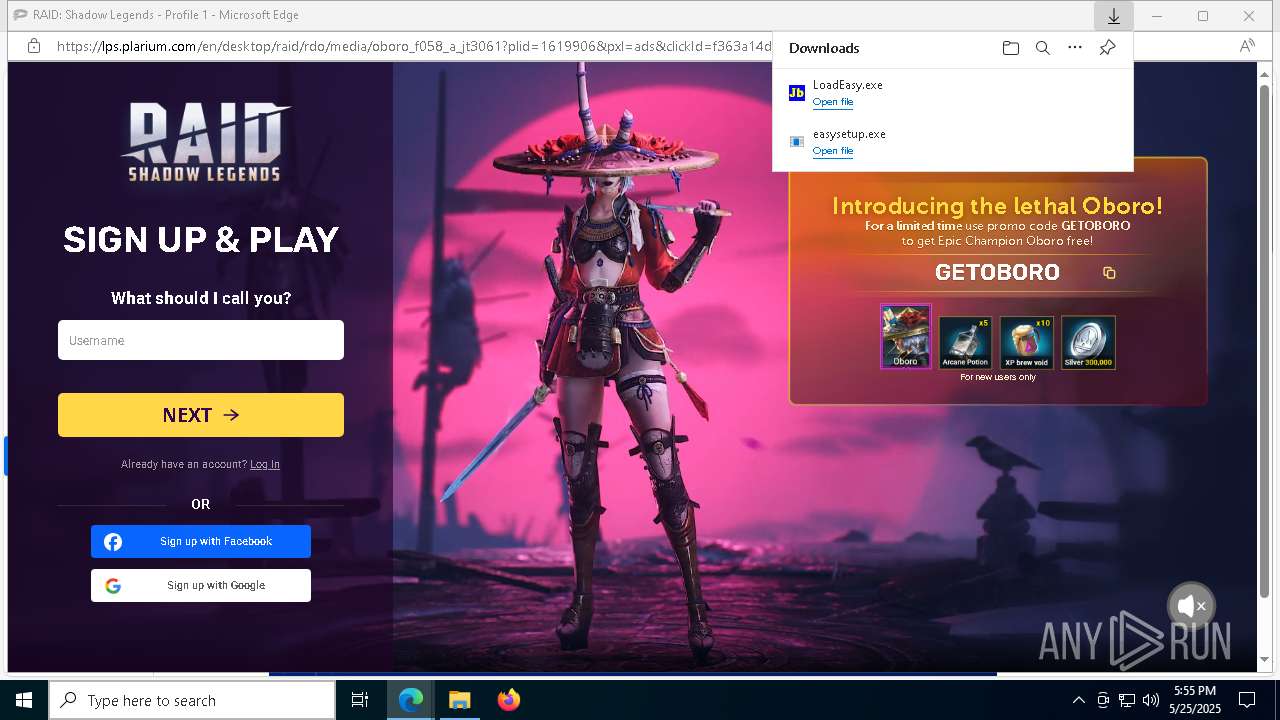1280x720 pixels.
Task: Click the address bar URL
Action: tap(414, 46)
